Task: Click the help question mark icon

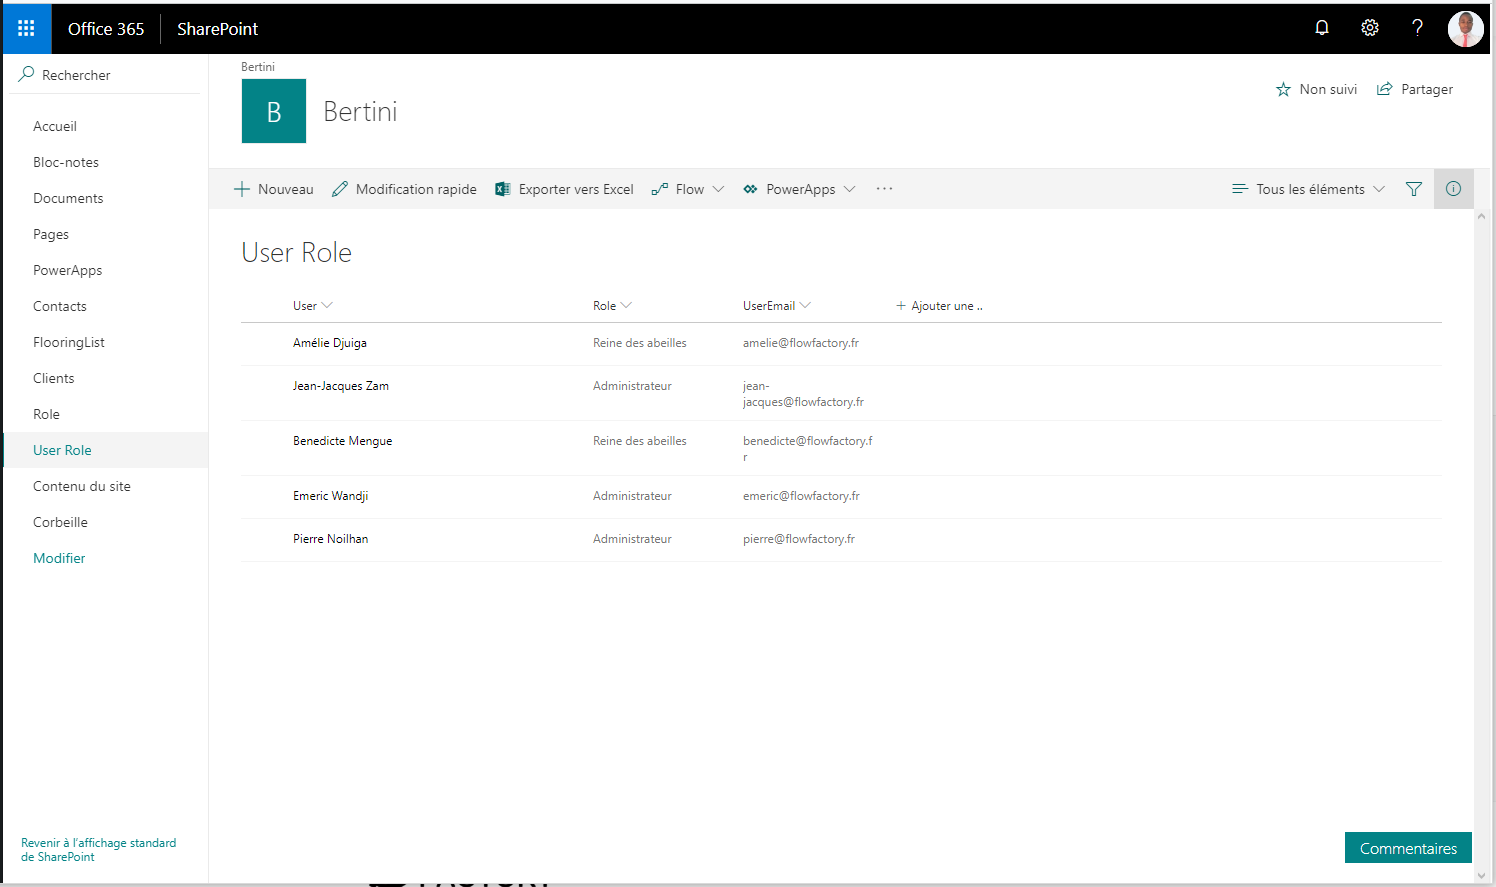Action: [1417, 28]
